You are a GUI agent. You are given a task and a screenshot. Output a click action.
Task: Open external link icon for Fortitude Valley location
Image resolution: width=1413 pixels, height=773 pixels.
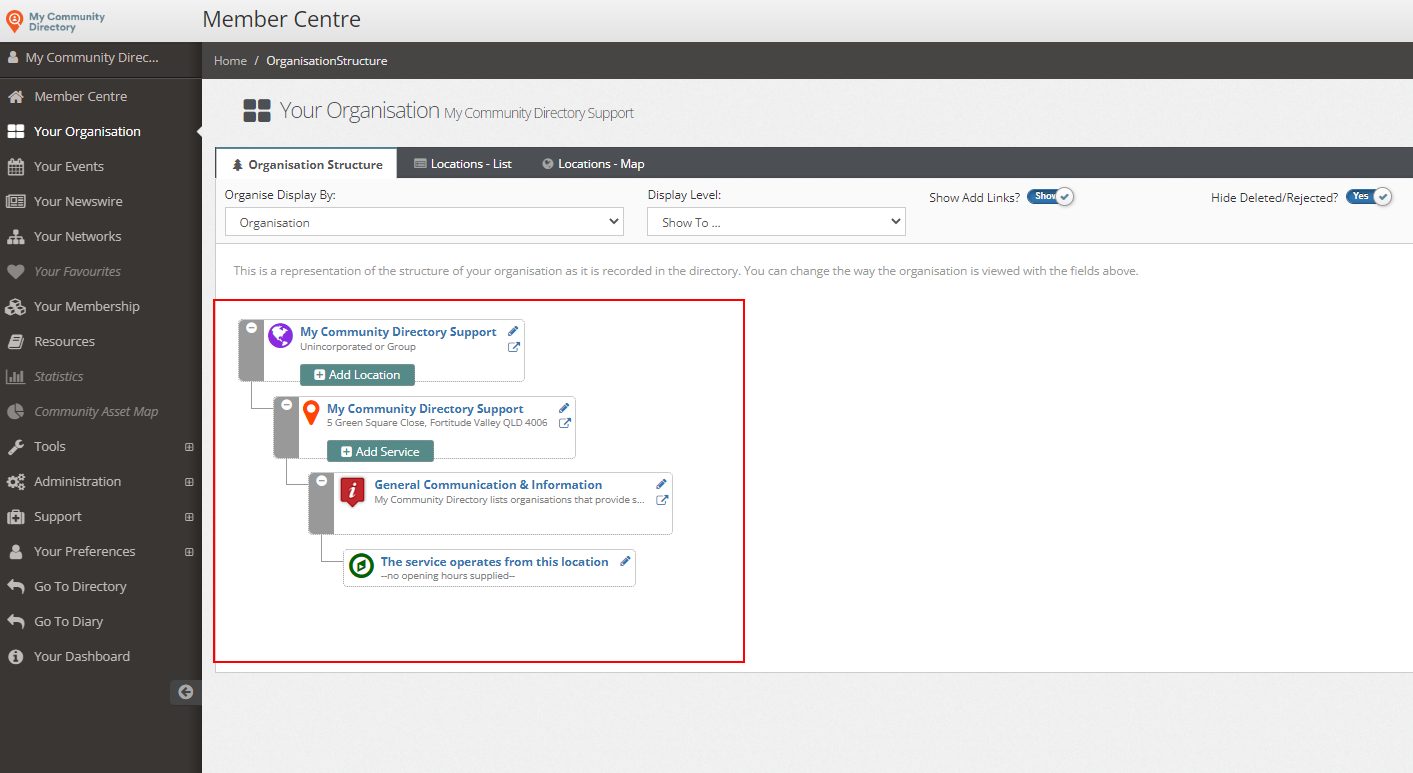[564, 423]
